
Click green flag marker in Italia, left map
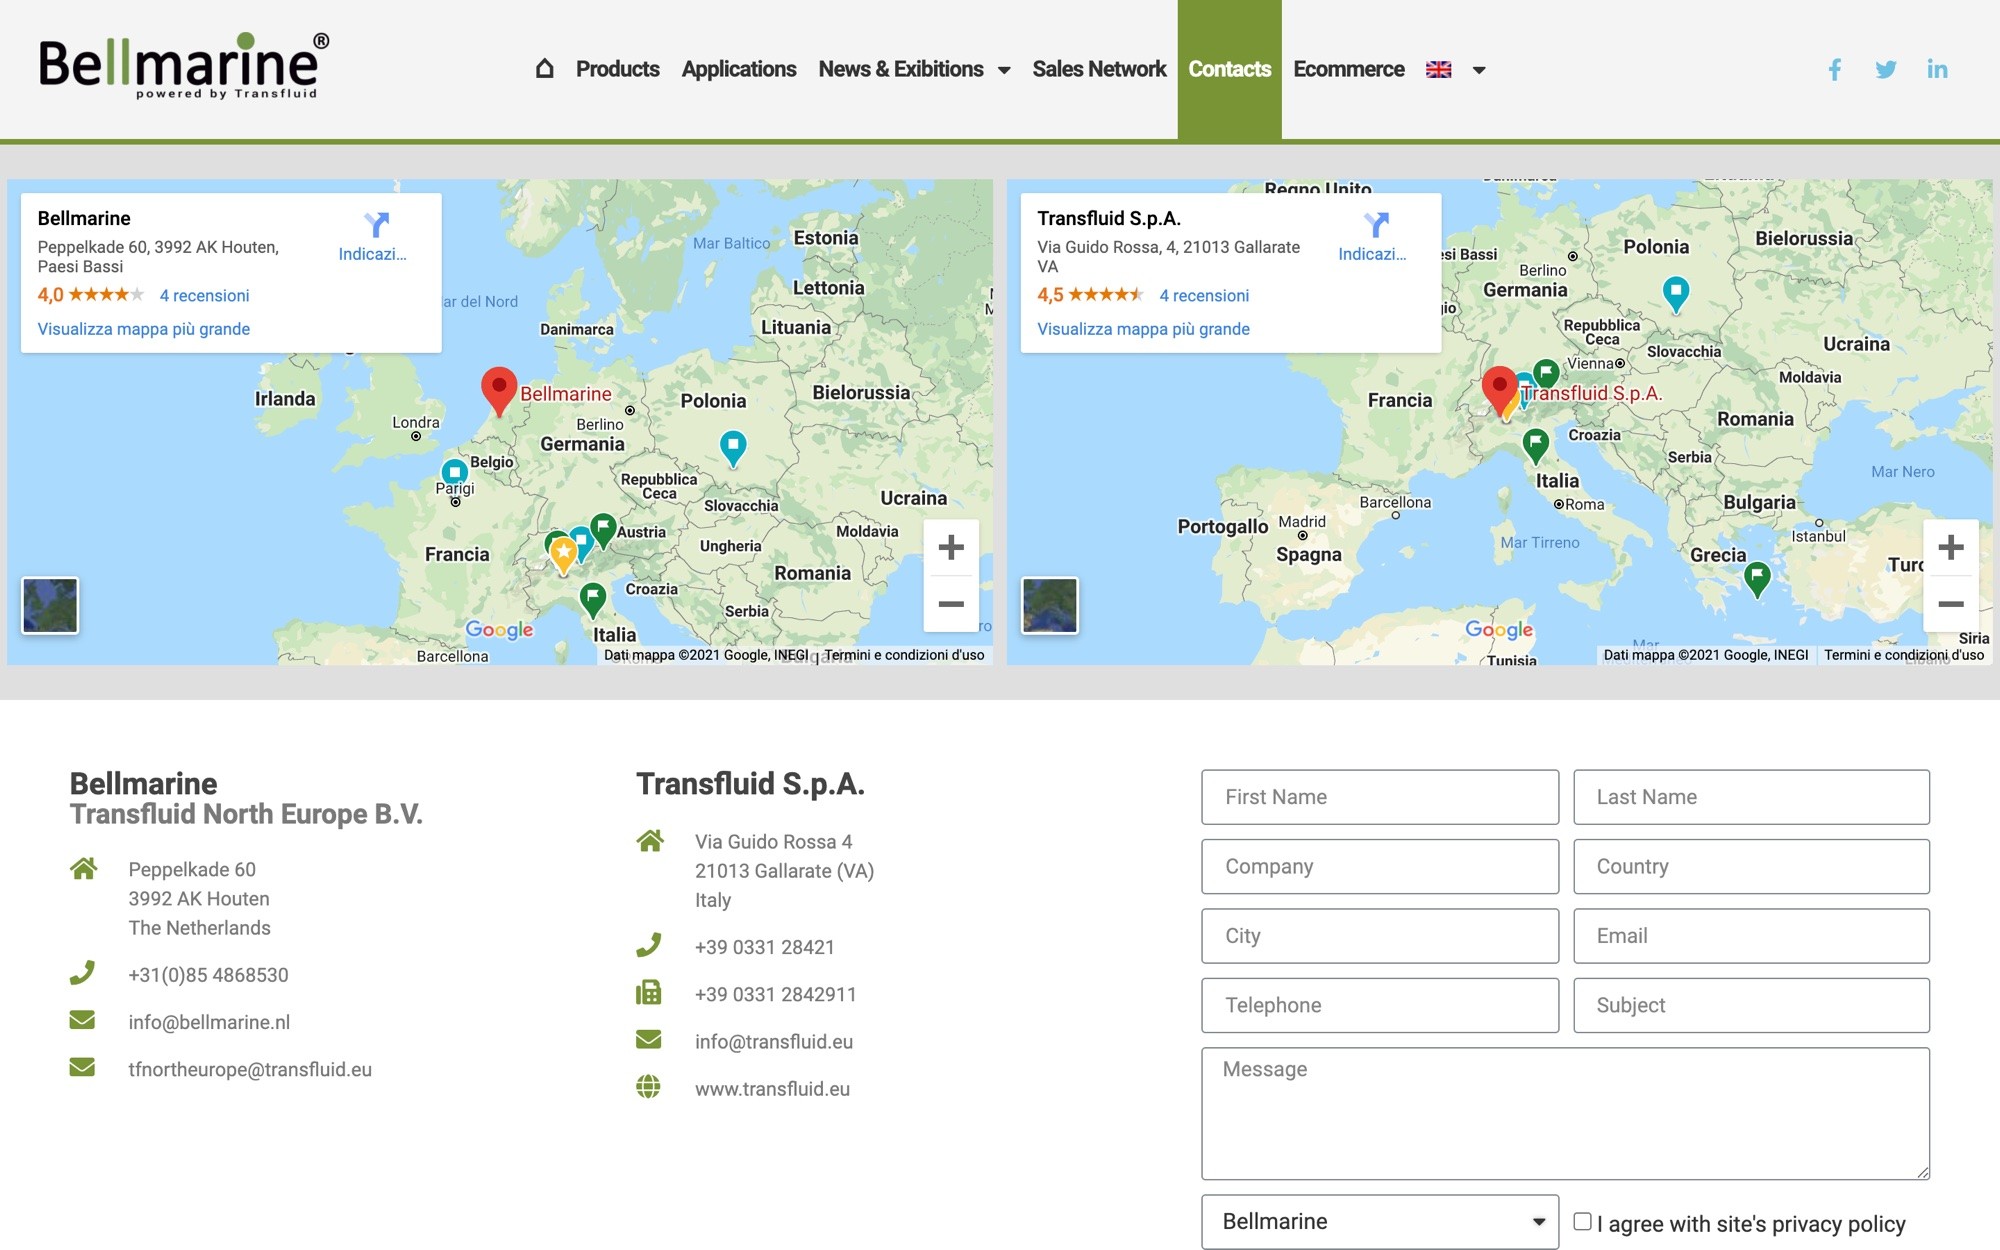point(593,600)
